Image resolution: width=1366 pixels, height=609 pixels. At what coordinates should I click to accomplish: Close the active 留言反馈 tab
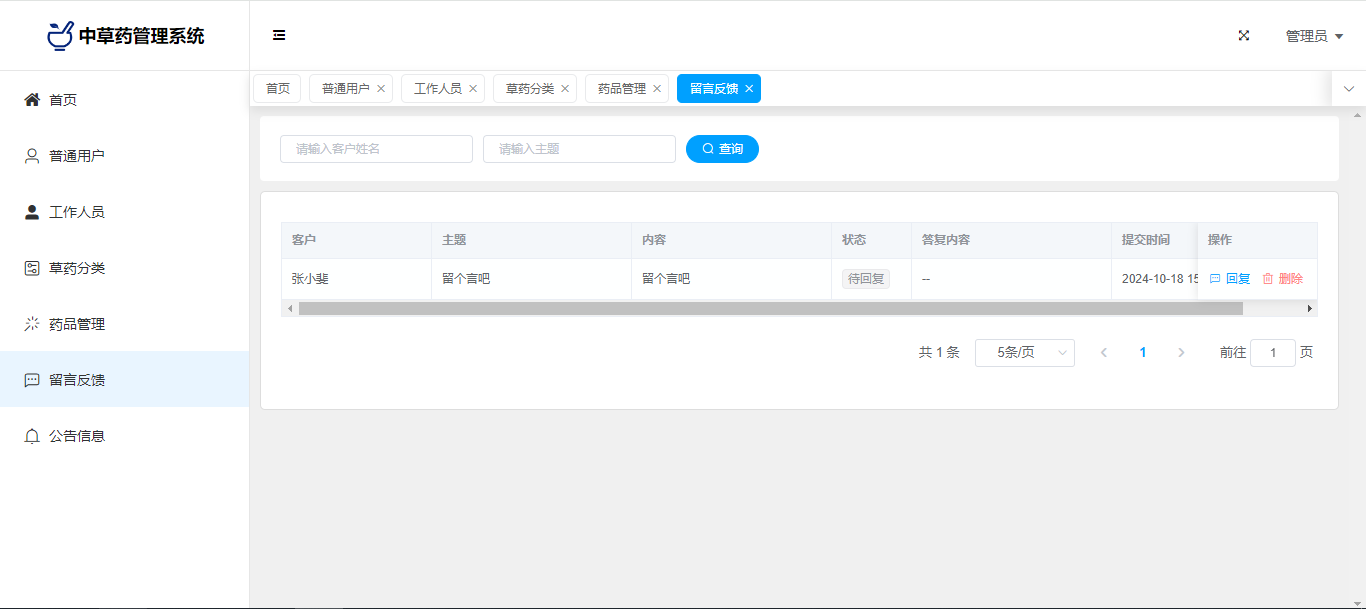749,89
